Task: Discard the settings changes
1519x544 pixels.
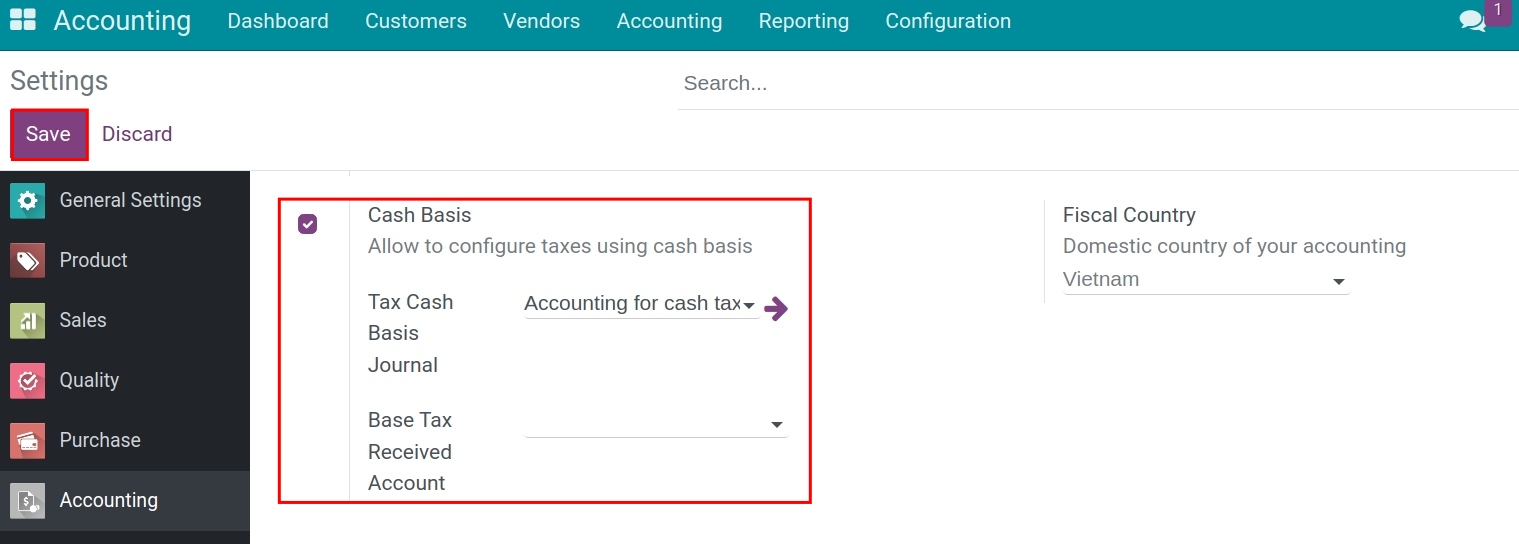Action: (x=137, y=134)
